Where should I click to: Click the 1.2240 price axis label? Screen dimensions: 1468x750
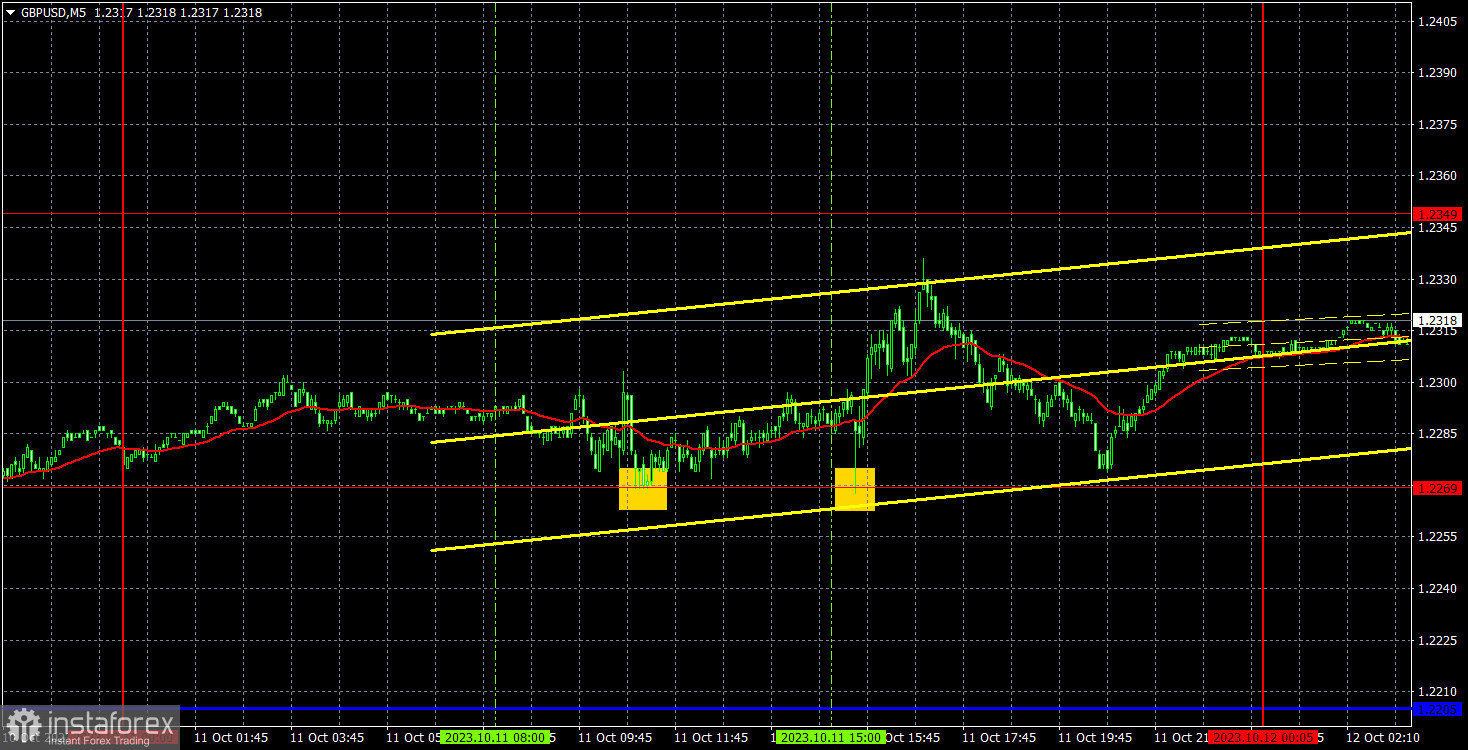pyautogui.click(x=1438, y=589)
